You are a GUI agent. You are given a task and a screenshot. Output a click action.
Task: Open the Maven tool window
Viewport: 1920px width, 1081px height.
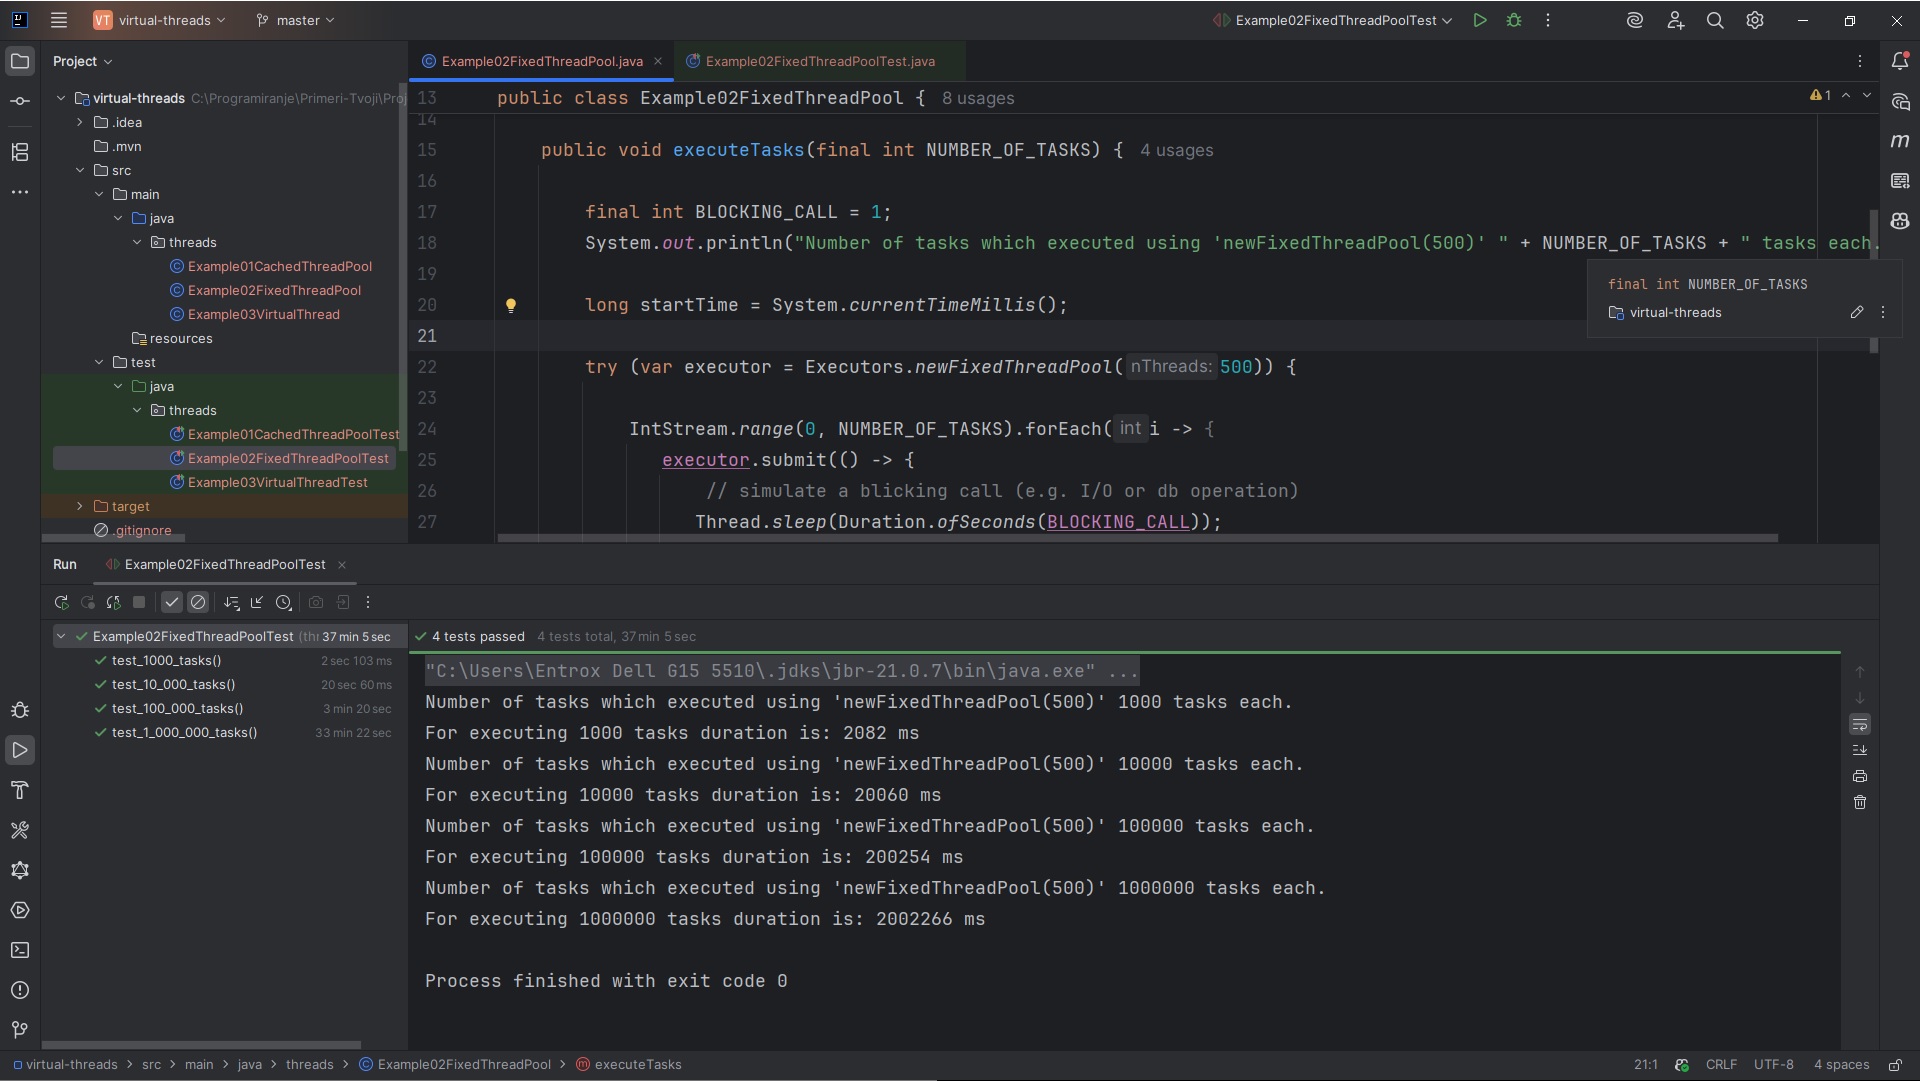tap(1901, 141)
